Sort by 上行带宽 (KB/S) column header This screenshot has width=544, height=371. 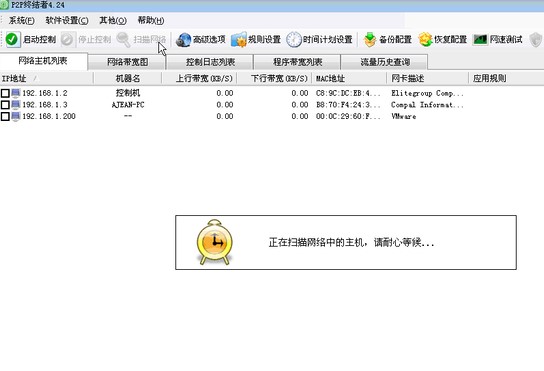[199, 78]
